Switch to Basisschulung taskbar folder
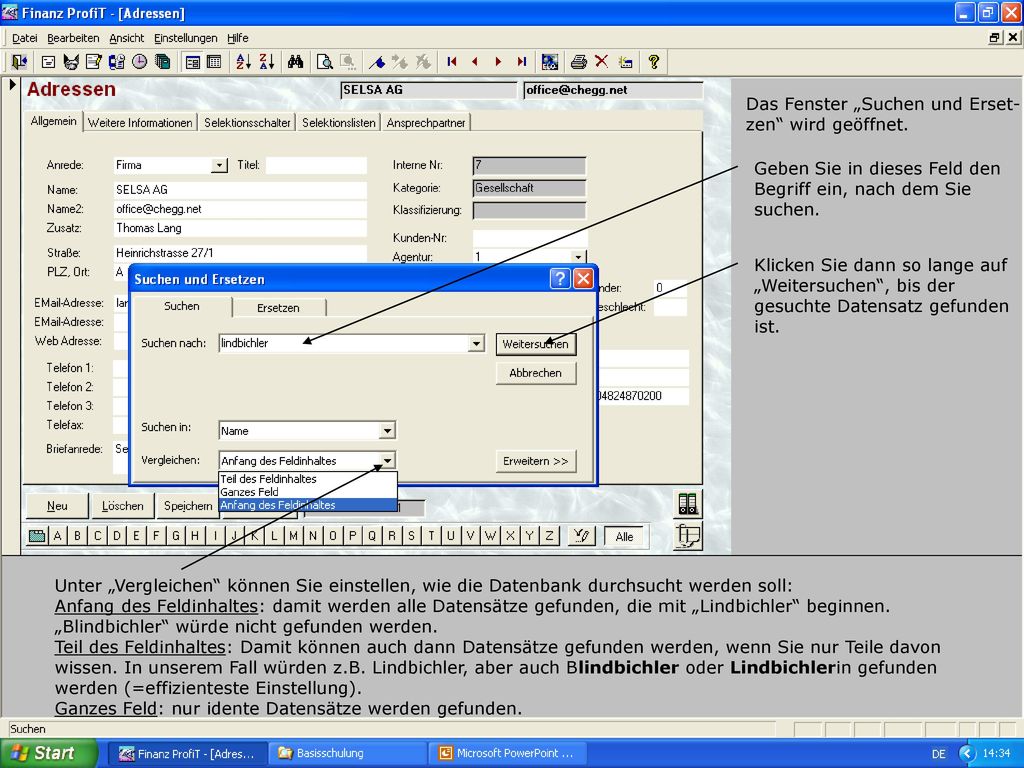The image size is (1024, 768). tap(348, 753)
